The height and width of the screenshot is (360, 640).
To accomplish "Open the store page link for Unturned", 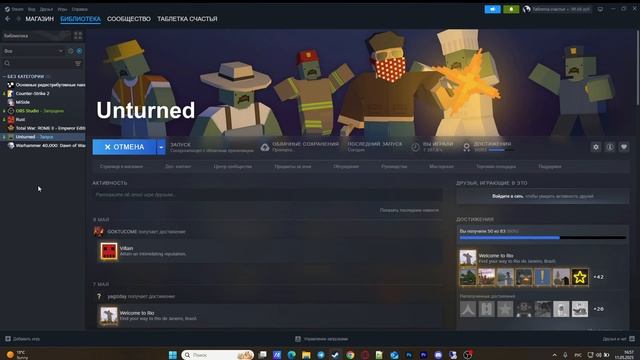I will point(122,167).
